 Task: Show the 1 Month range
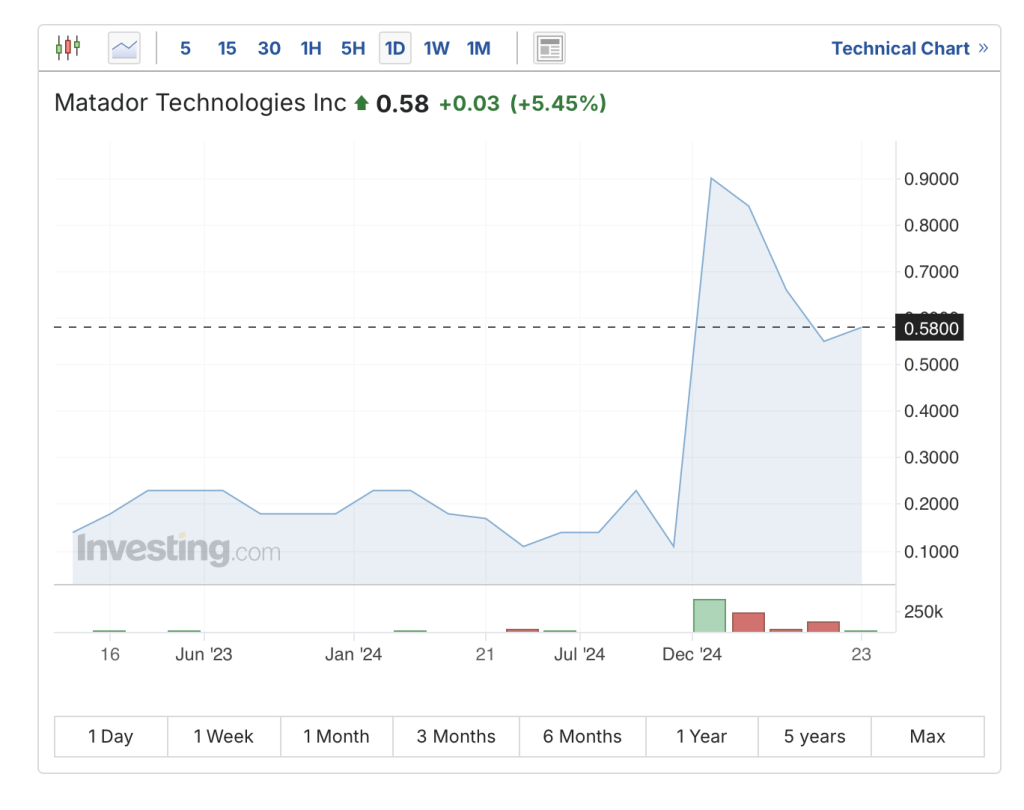[336, 736]
